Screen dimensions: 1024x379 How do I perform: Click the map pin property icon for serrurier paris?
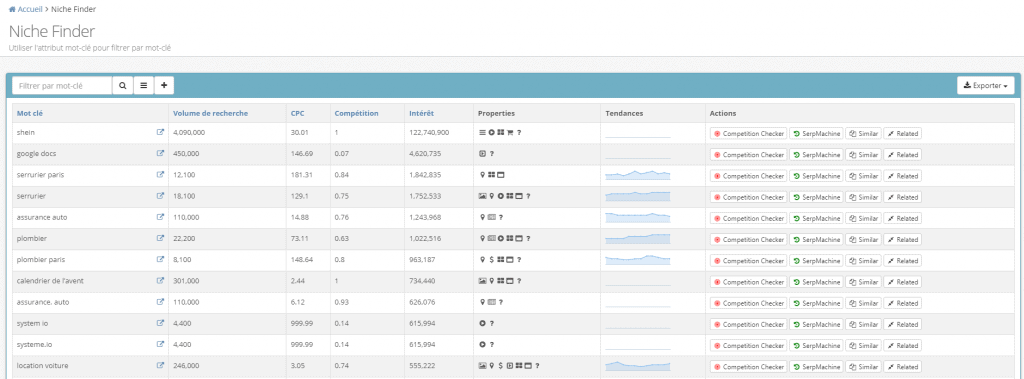coord(483,174)
